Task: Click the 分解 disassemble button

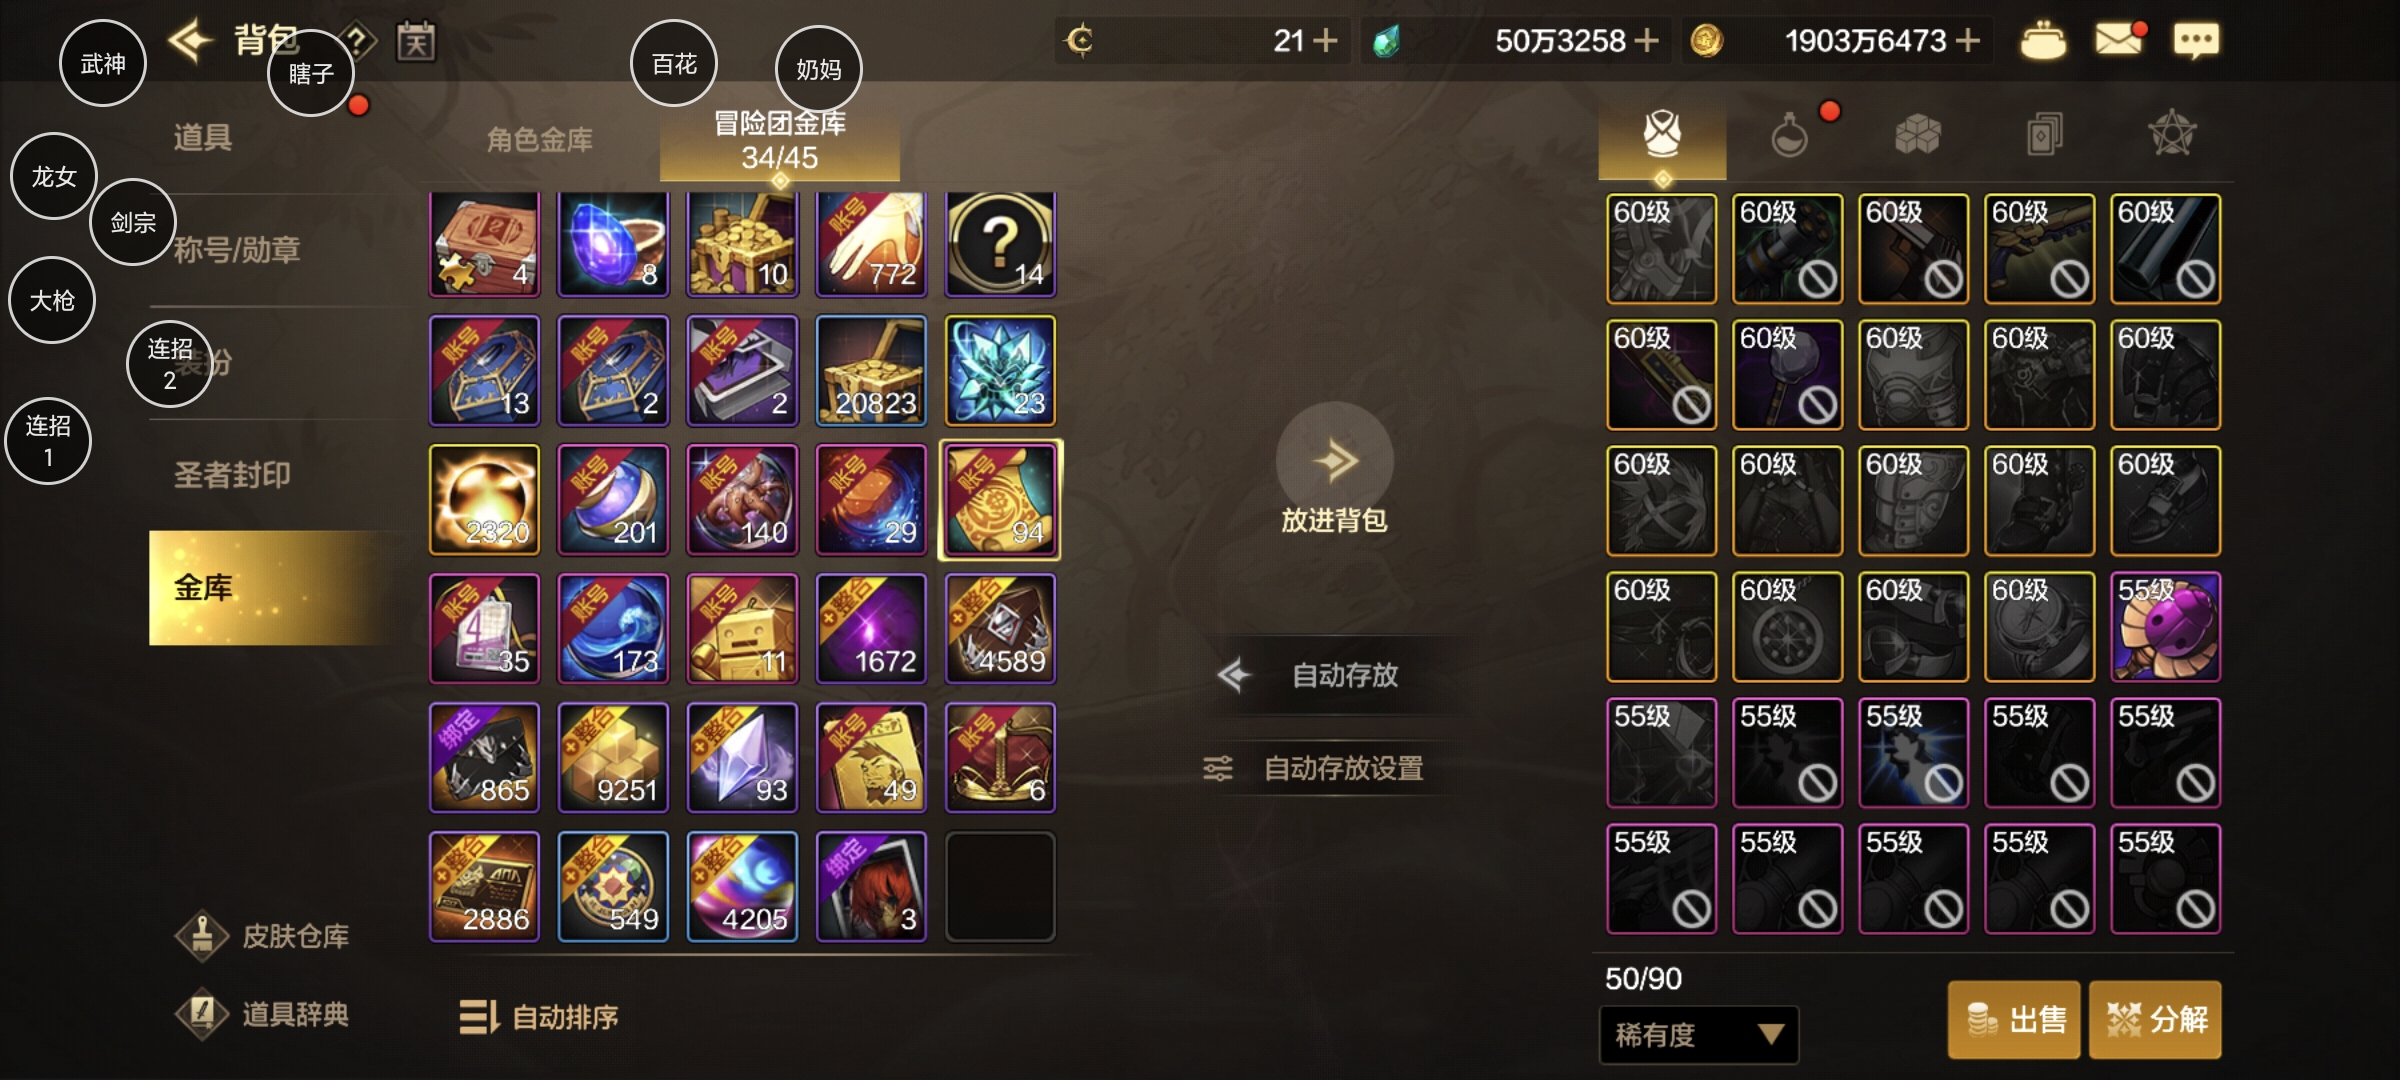Action: (x=2155, y=1019)
